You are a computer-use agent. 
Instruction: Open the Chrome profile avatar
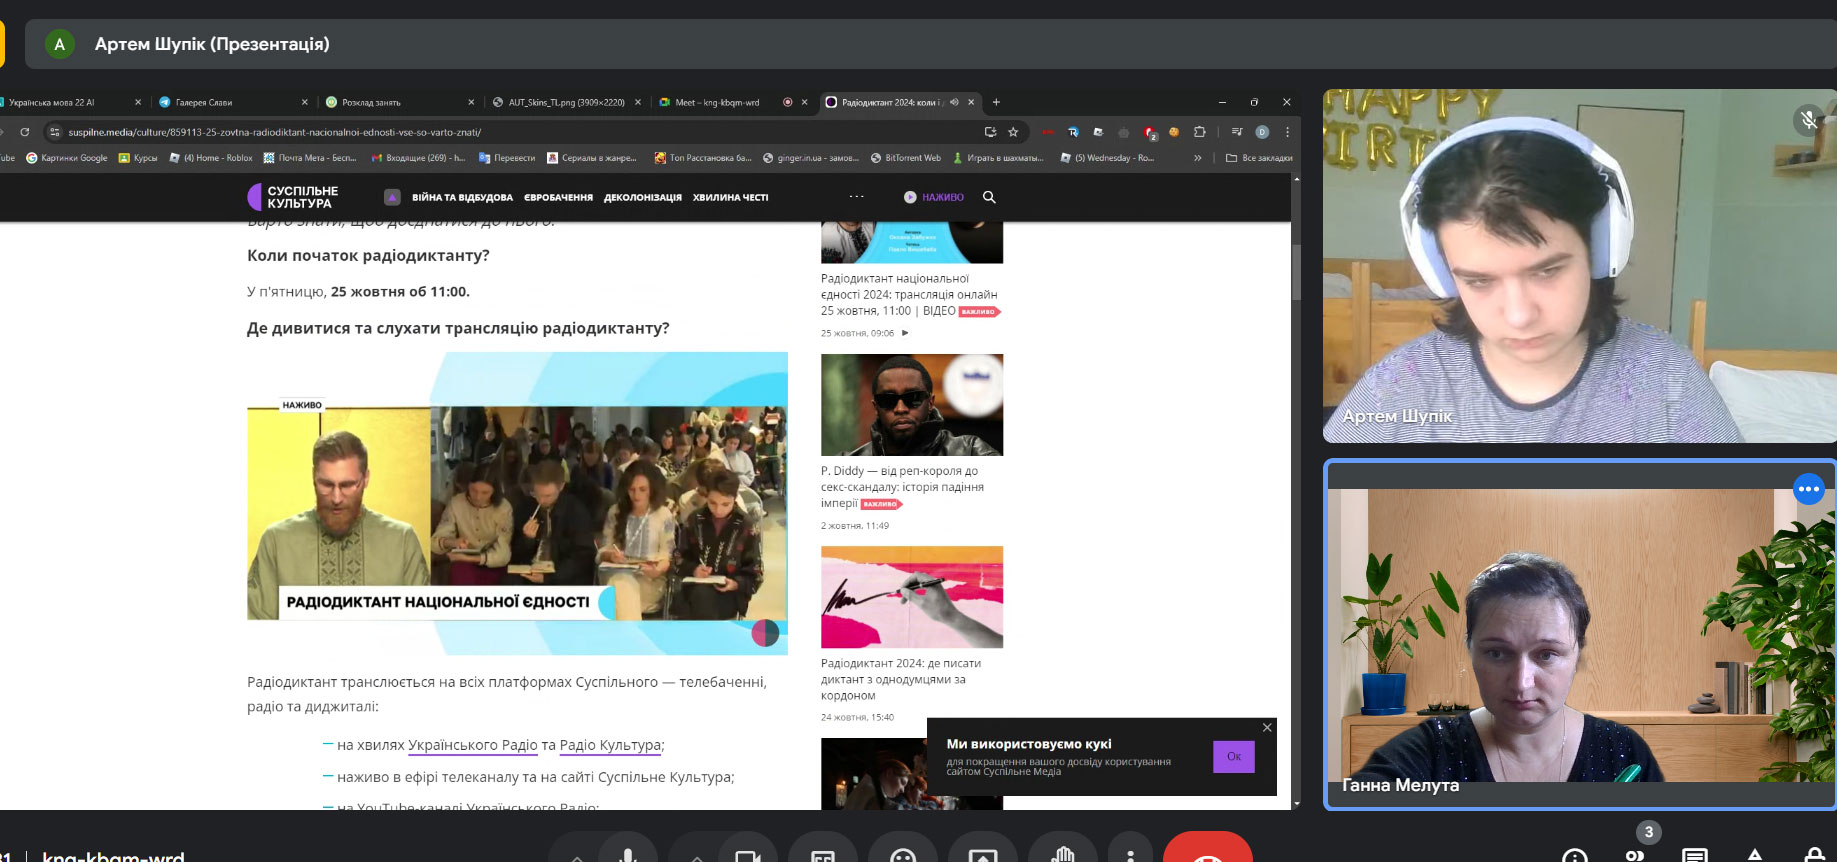pyautogui.click(x=1262, y=132)
